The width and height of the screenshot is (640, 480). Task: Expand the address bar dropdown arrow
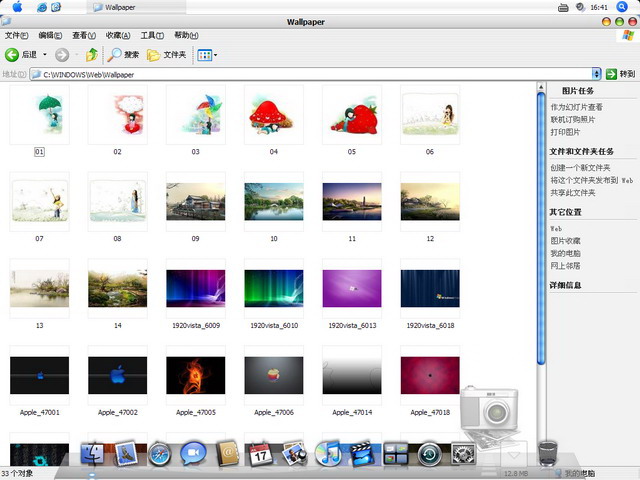click(596, 74)
